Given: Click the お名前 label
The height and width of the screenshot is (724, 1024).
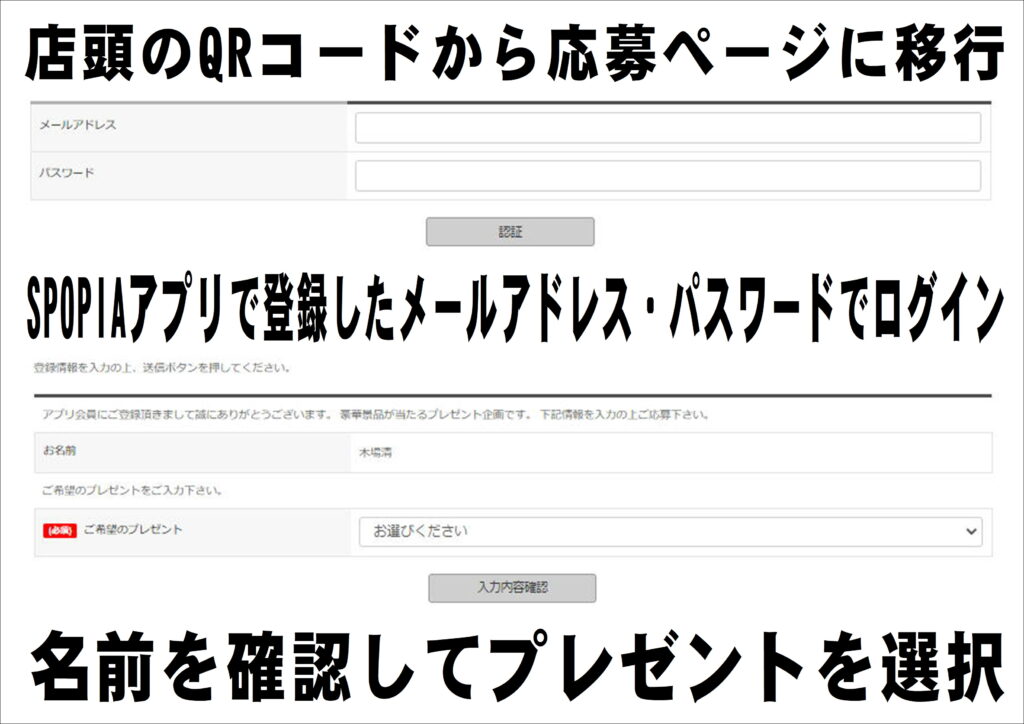Looking at the screenshot, I should tap(59, 450).
